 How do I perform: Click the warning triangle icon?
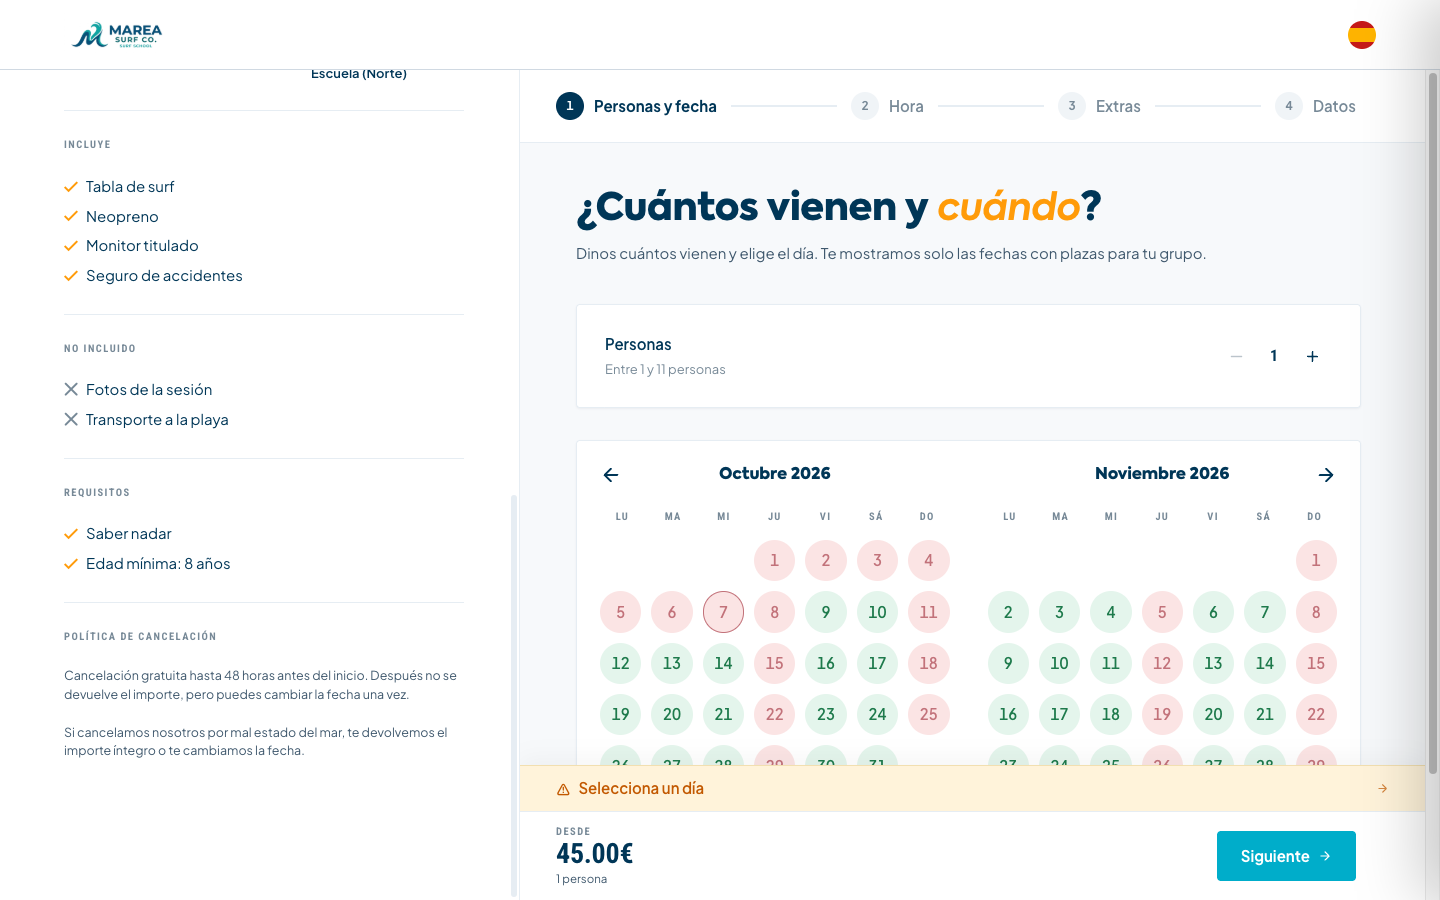click(x=563, y=789)
